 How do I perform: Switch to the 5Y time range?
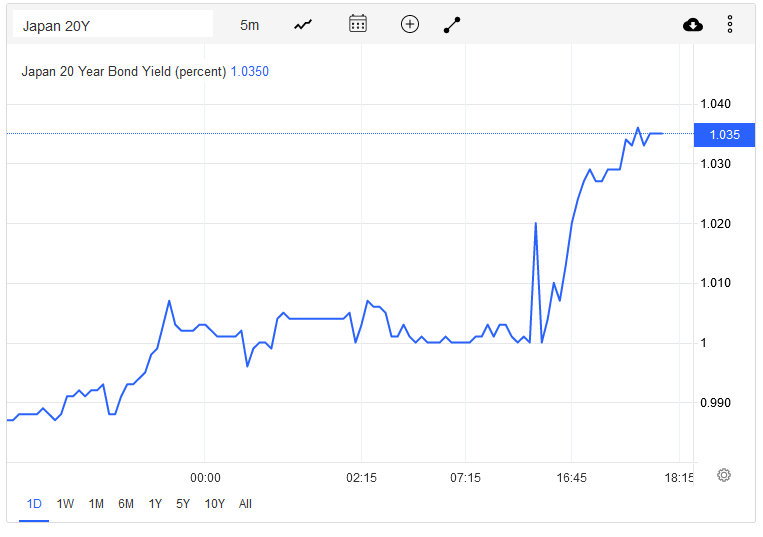(x=183, y=504)
